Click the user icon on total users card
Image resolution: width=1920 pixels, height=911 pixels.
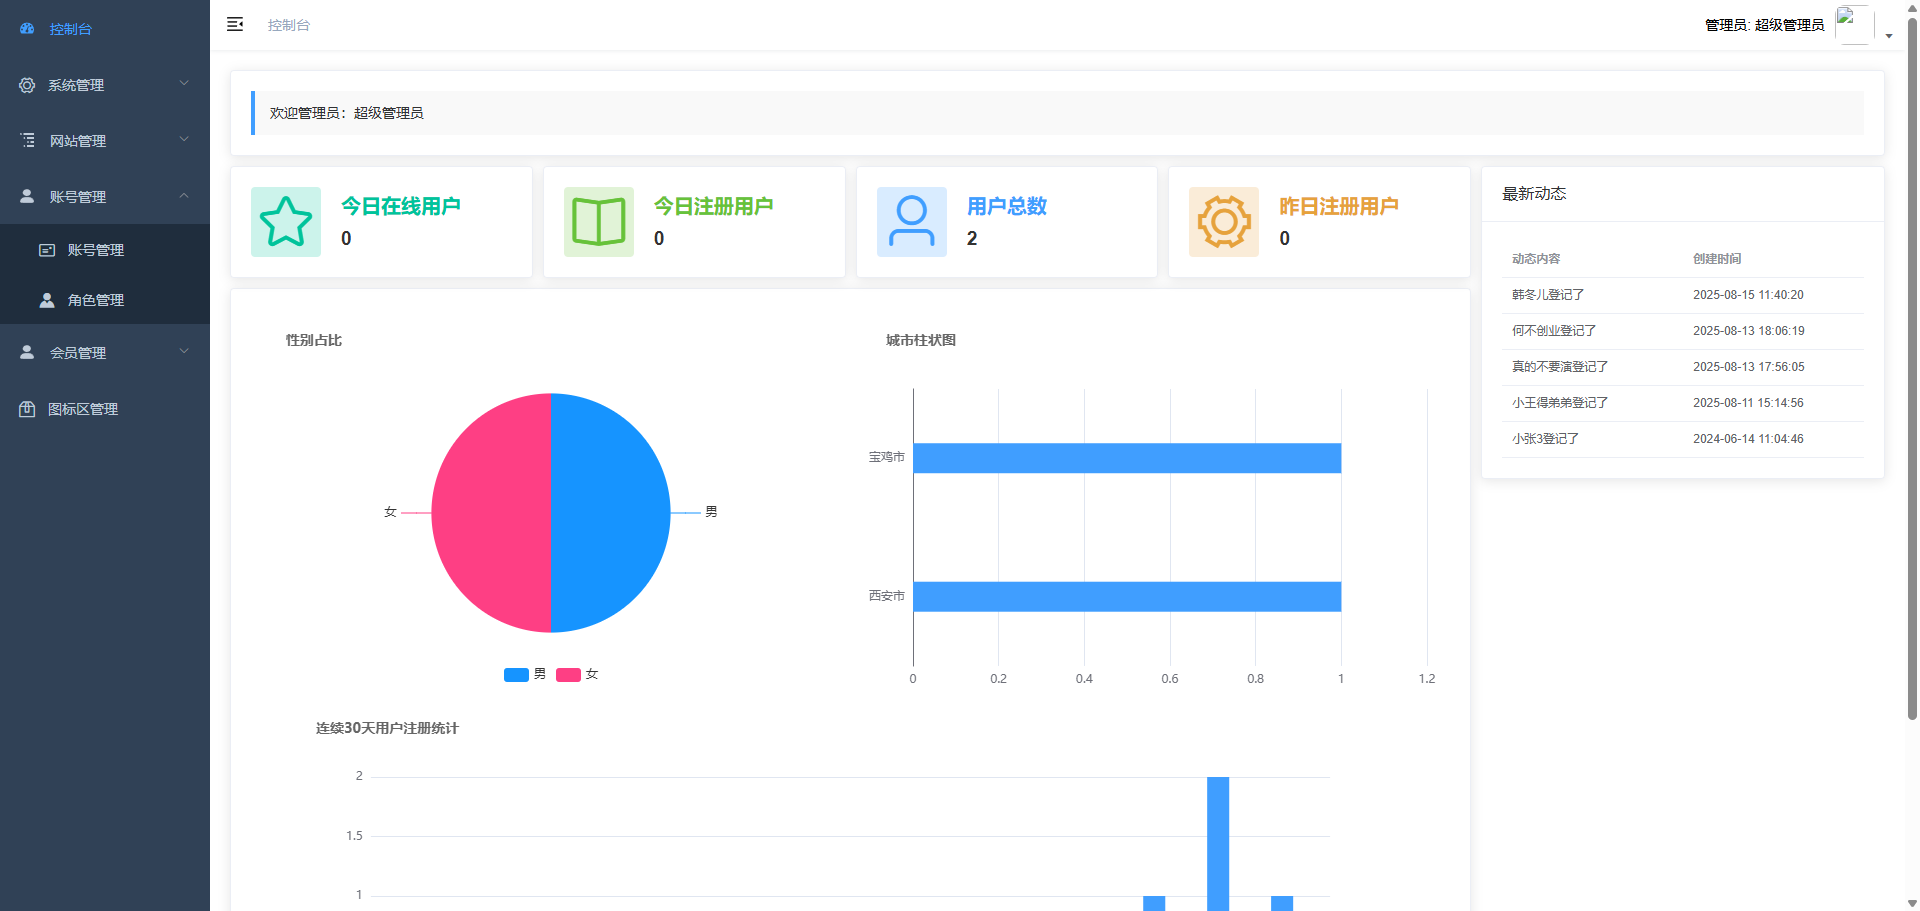[x=911, y=222]
